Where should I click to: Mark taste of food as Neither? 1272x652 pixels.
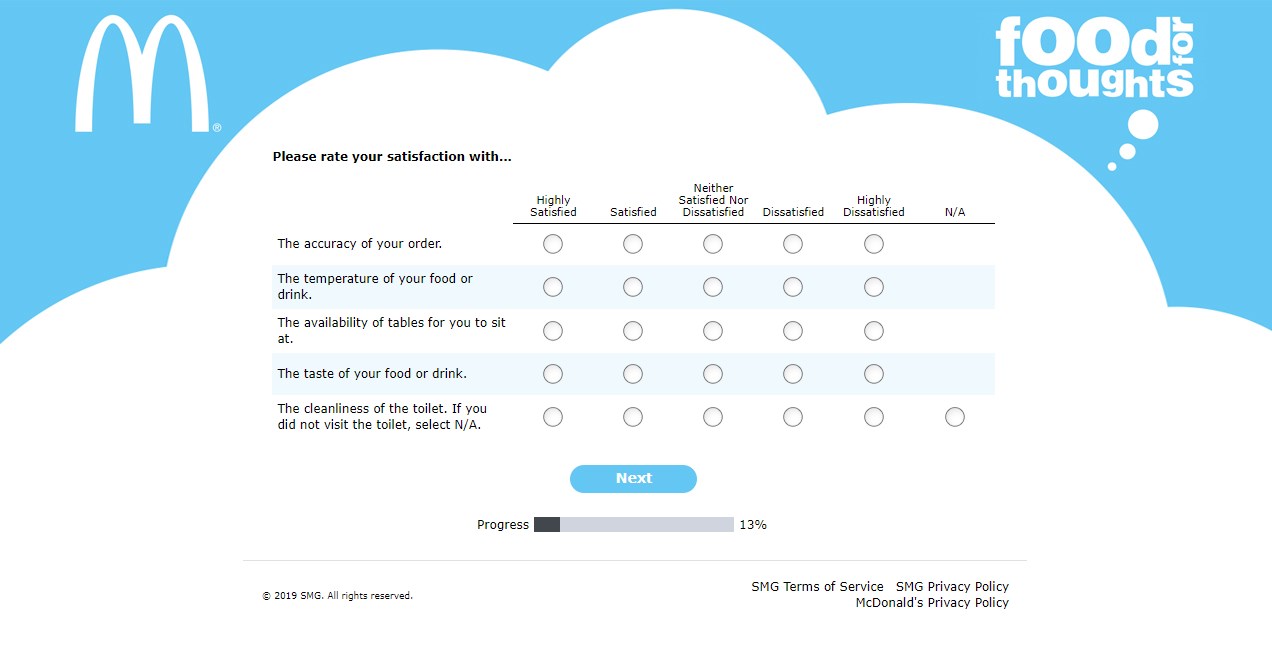click(713, 374)
